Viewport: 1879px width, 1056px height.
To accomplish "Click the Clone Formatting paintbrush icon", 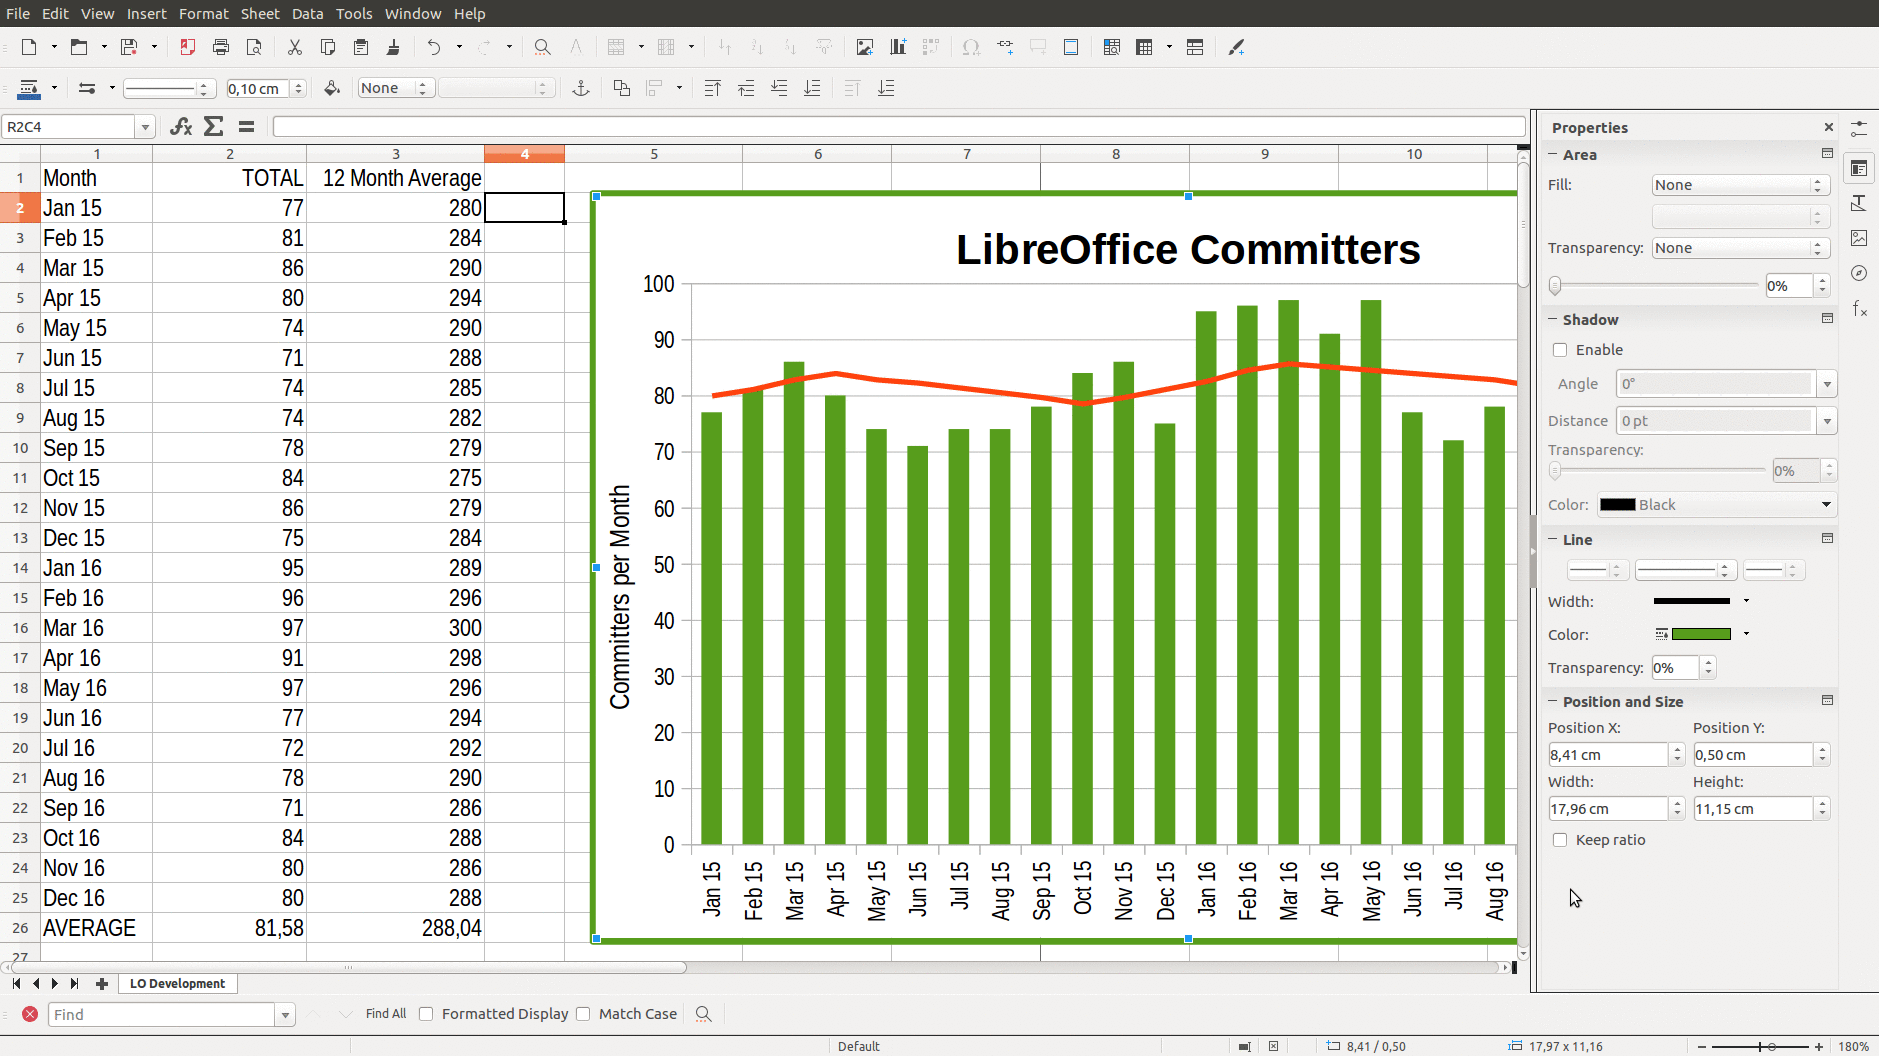I will (x=393, y=47).
